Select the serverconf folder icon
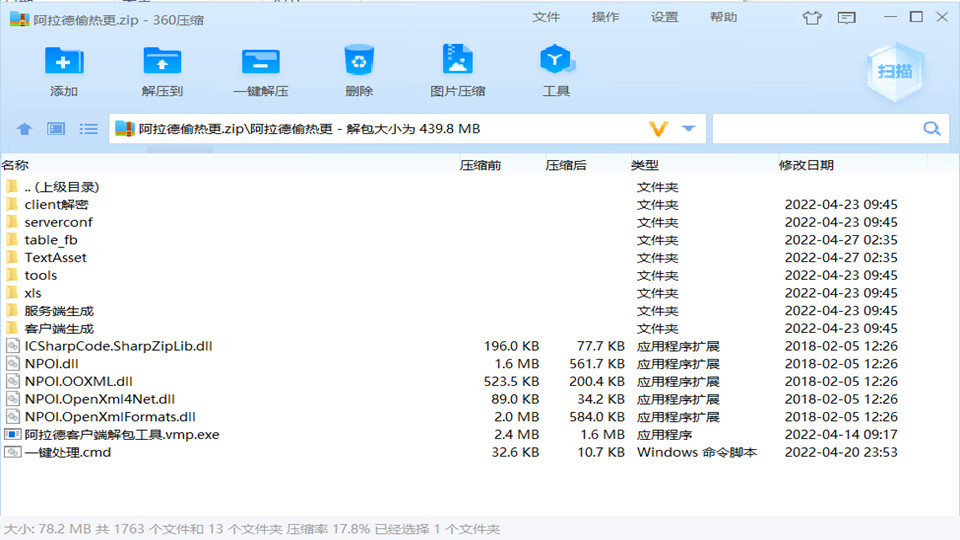The height and width of the screenshot is (540, 960). 12,222
